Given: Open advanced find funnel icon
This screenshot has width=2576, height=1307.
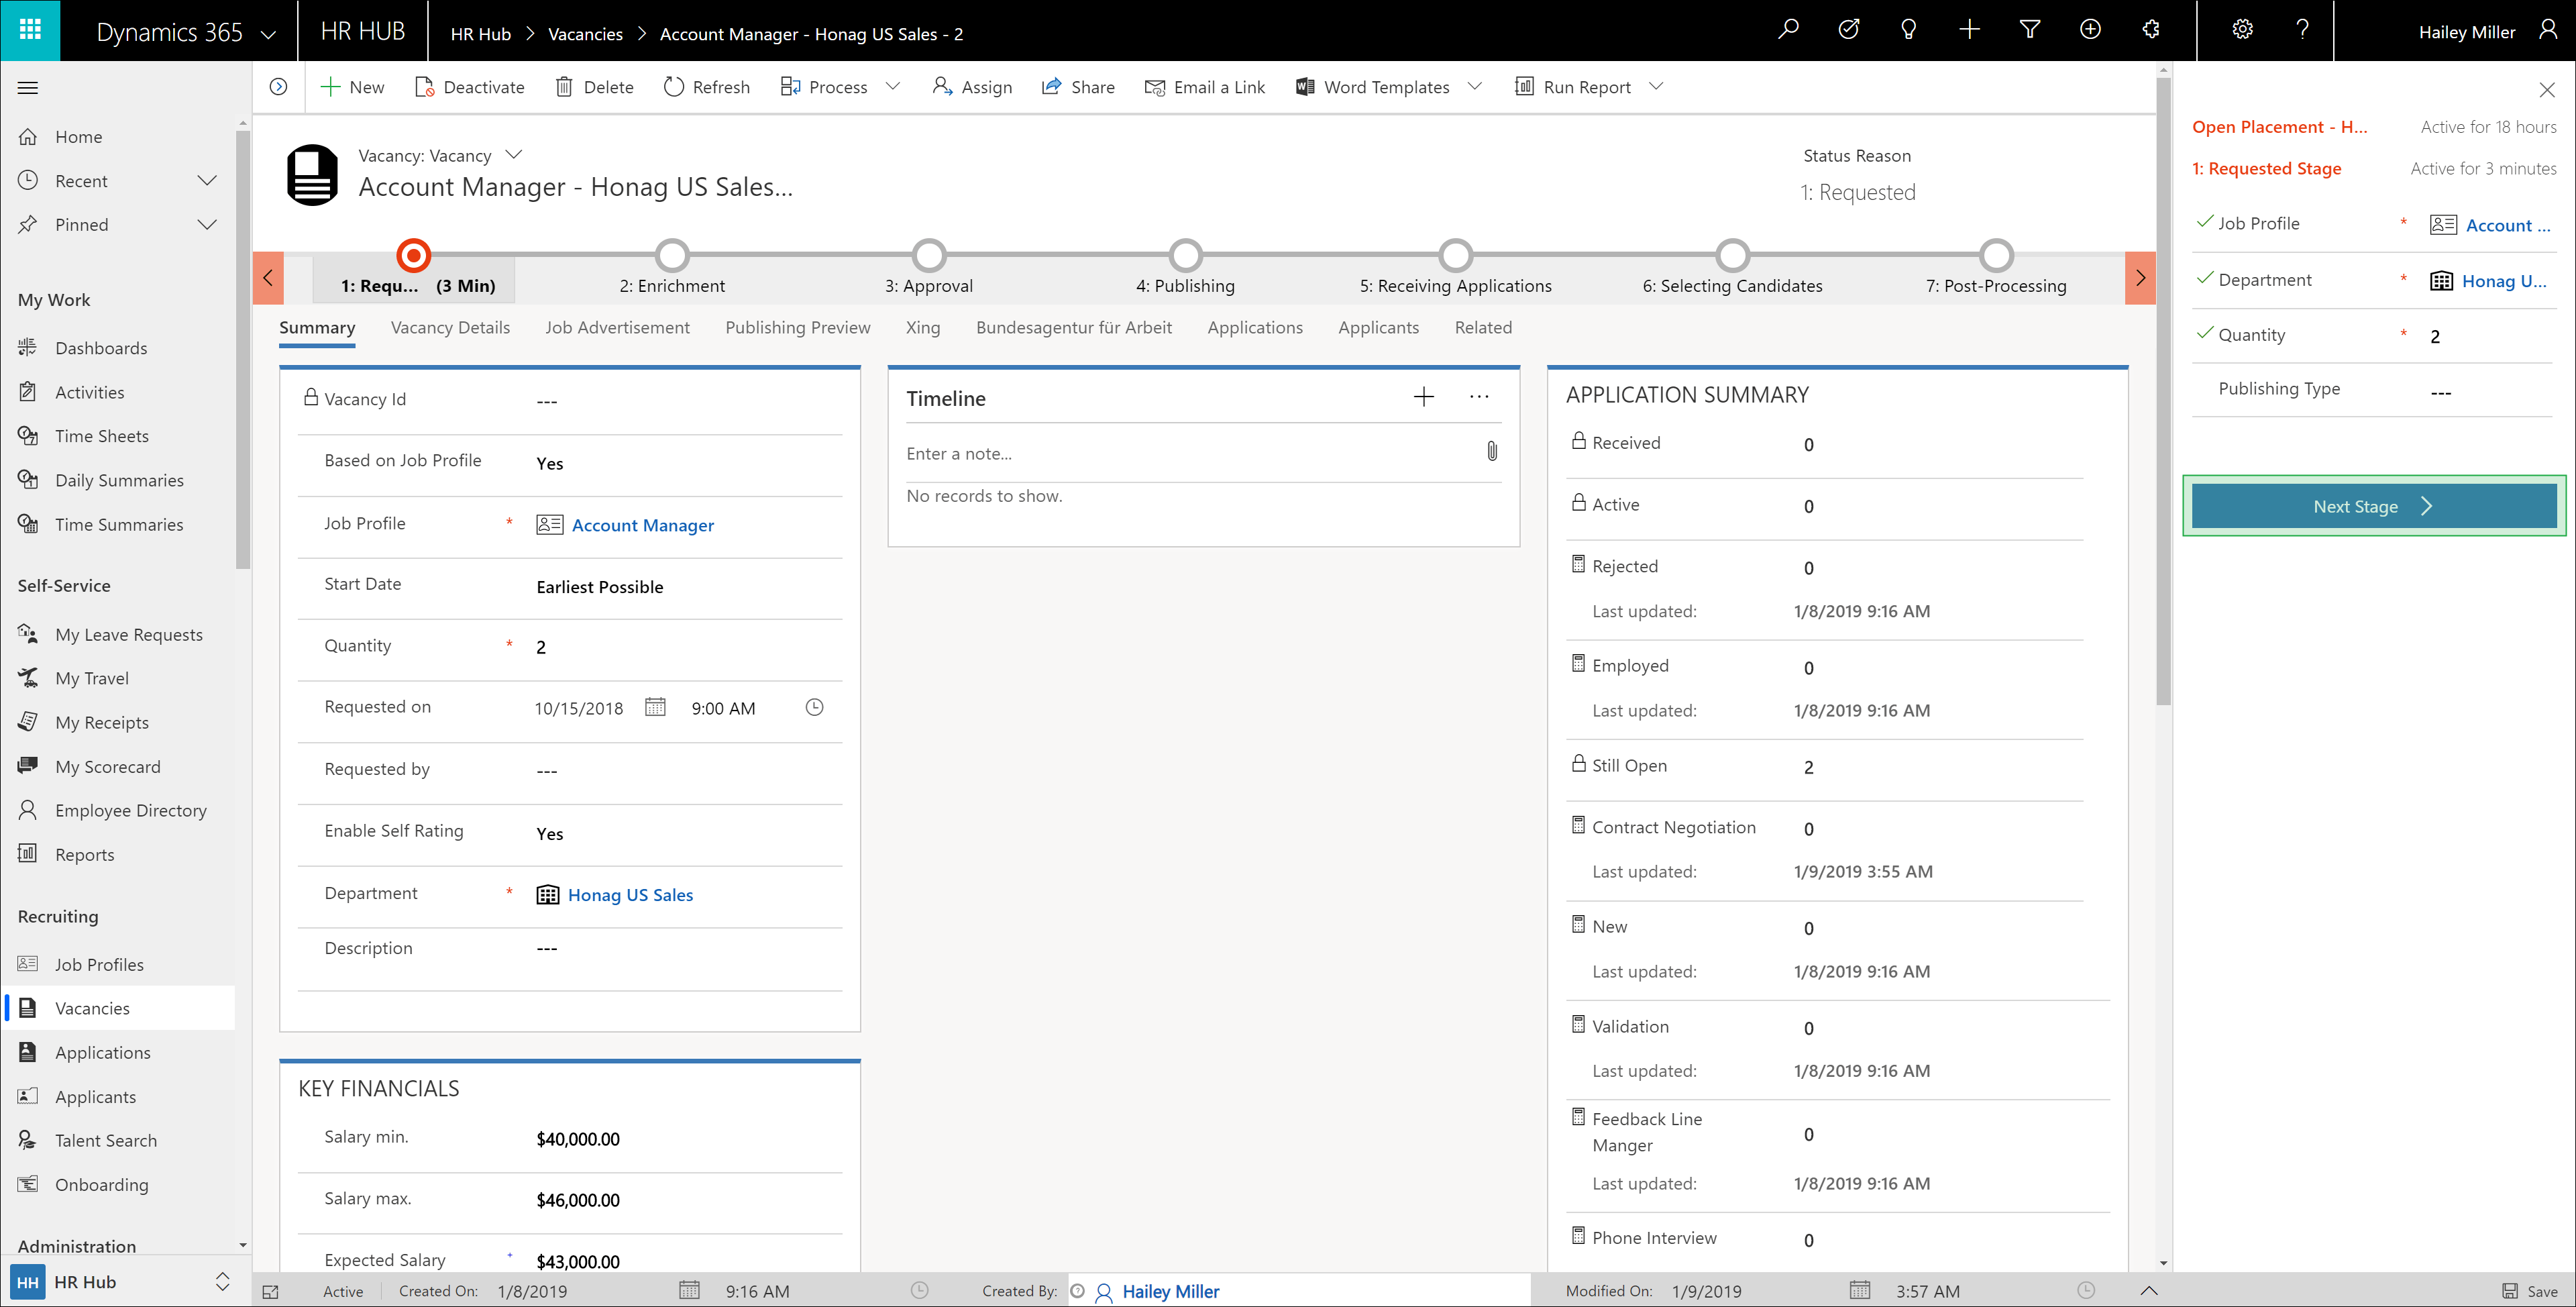Looking at the screenshot, I should point(2029,30).
